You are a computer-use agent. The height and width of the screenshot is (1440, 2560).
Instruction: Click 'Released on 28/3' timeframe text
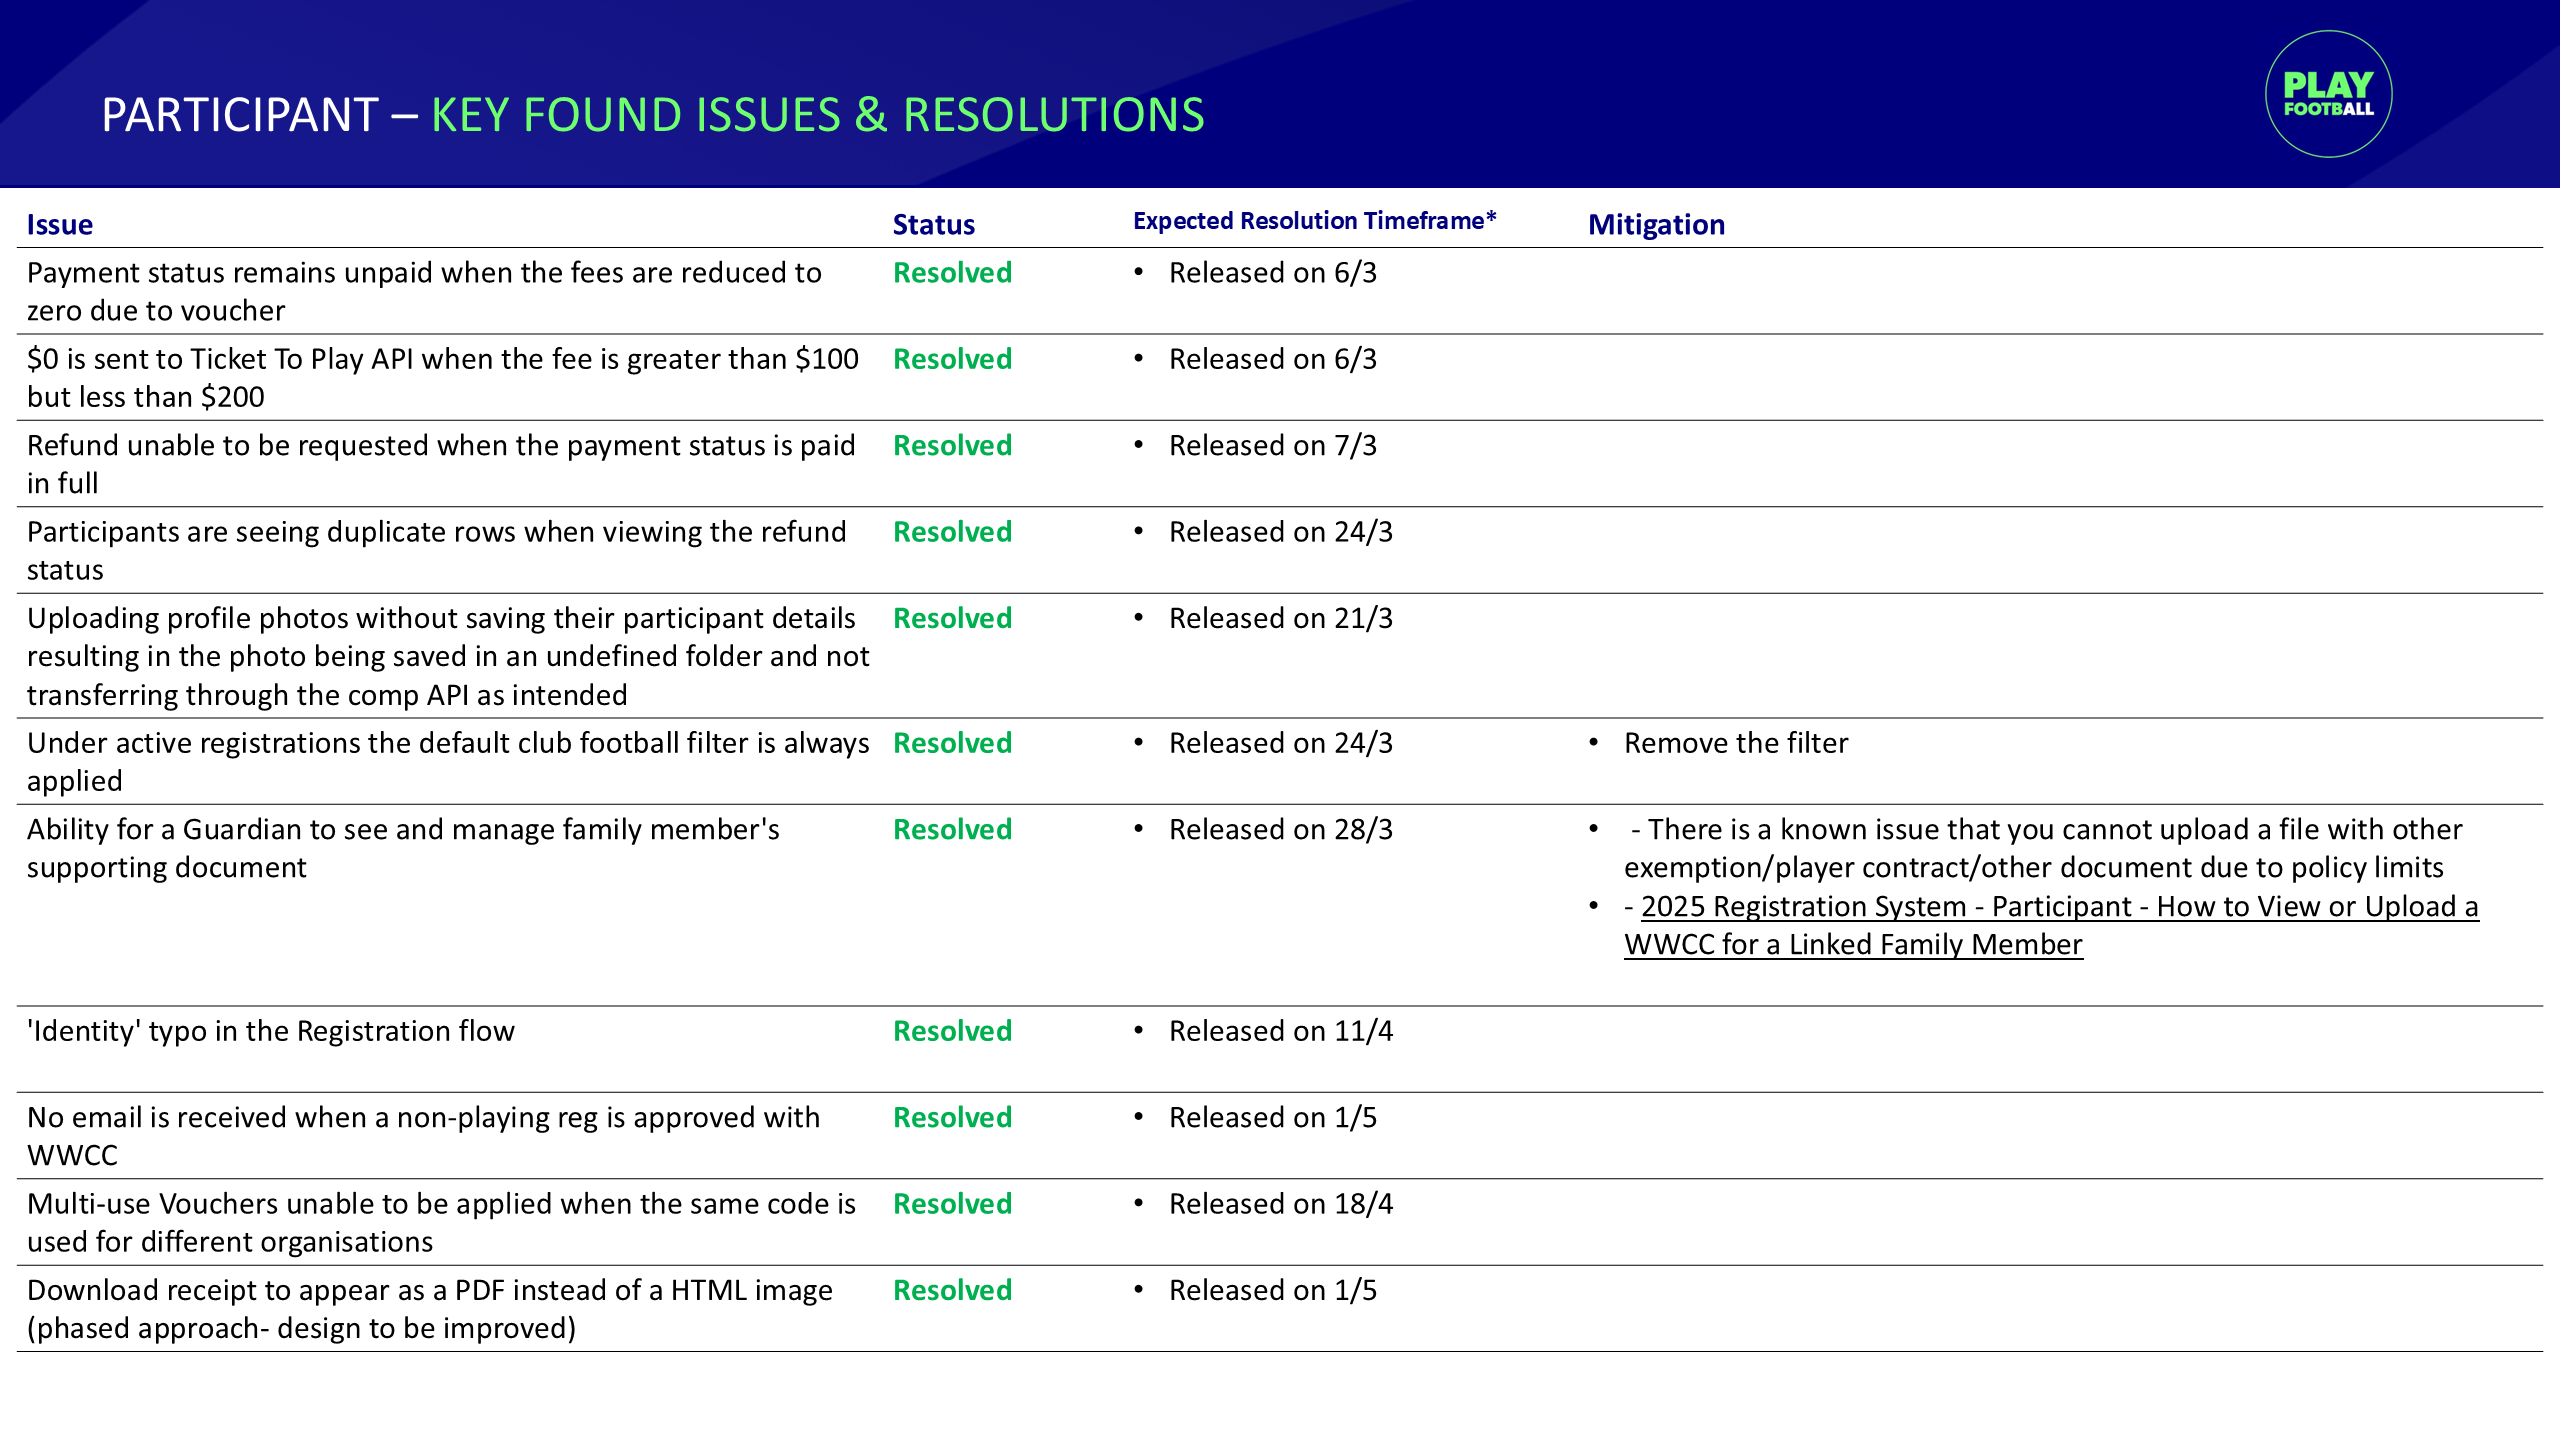1280,829
